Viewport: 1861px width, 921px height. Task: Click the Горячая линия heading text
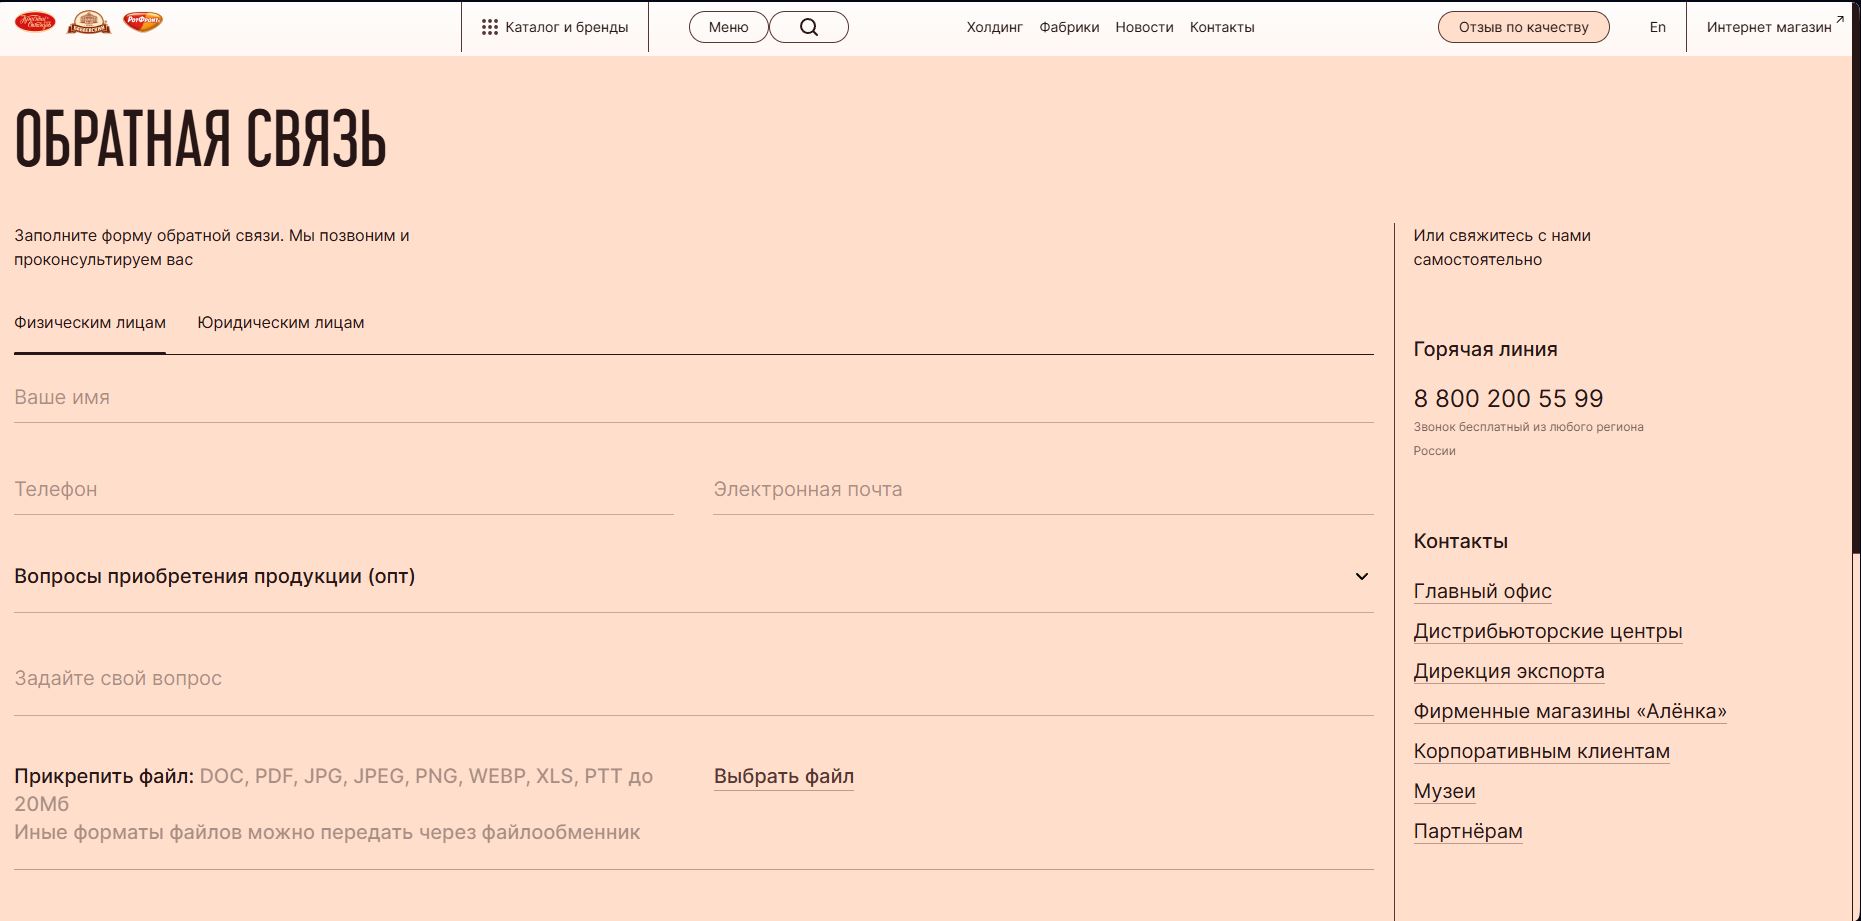[1485, 350]
